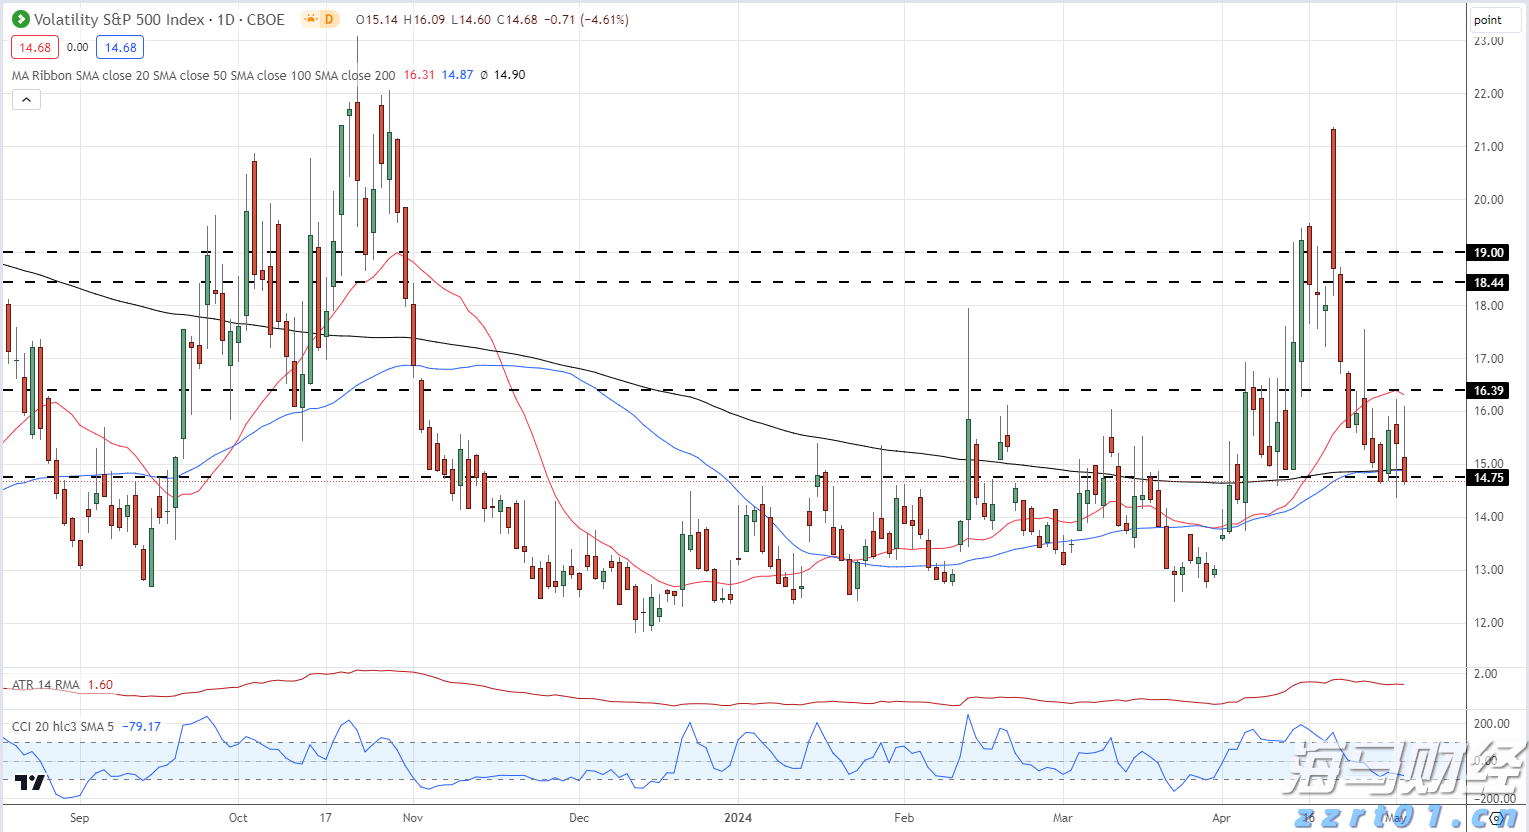
Task: Click the ATR value 1.60
Action: (x=100, y=685)
